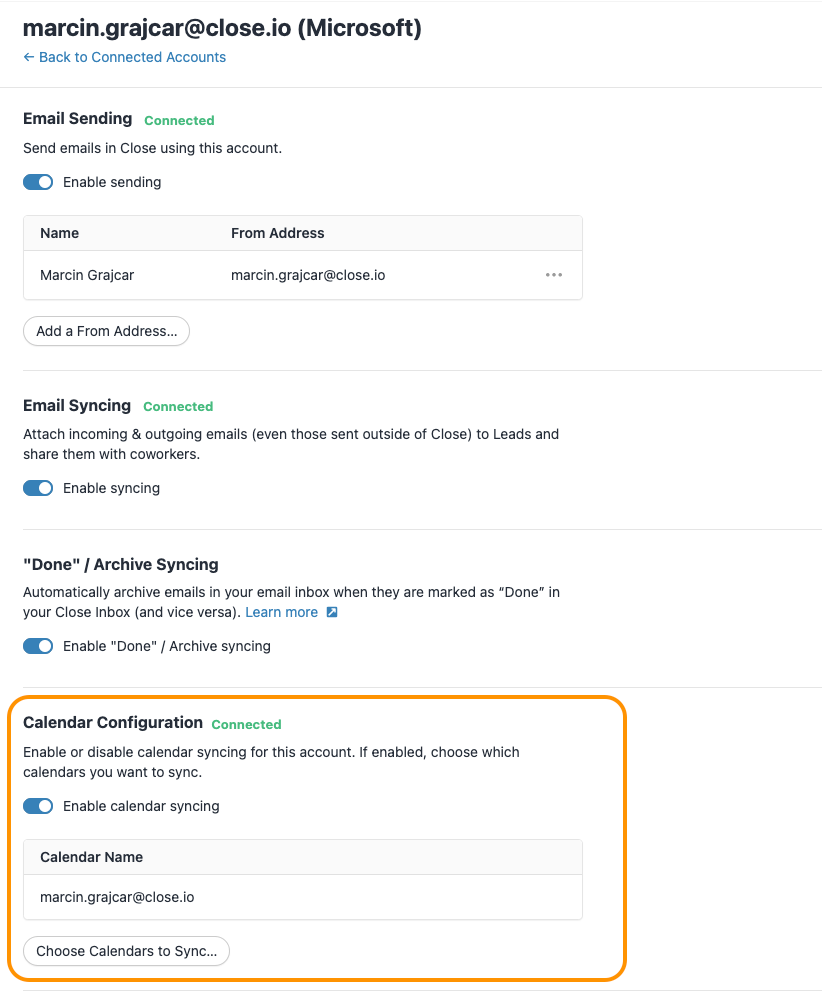Click the Marcin Grajcar name cell
The width and height of the screenshot is (822, 993).
(x=87, y=275)
